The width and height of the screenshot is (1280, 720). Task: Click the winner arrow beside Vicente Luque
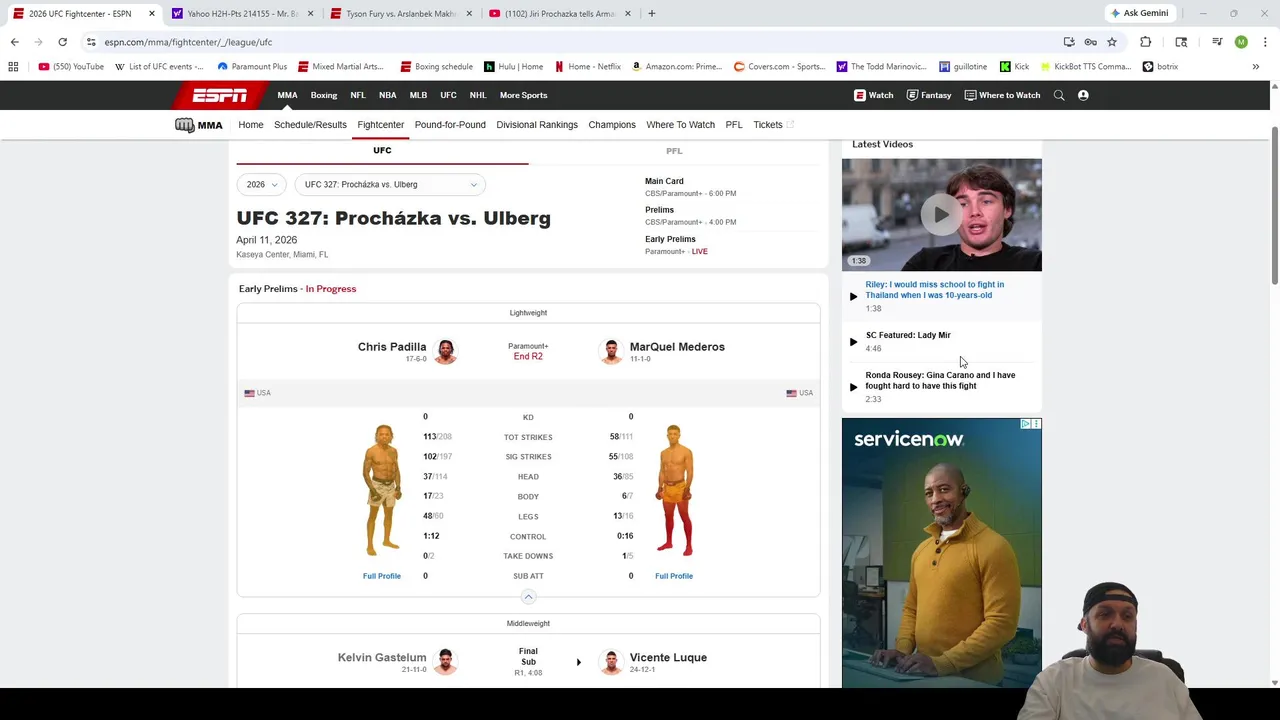click(x=578, y=662)
